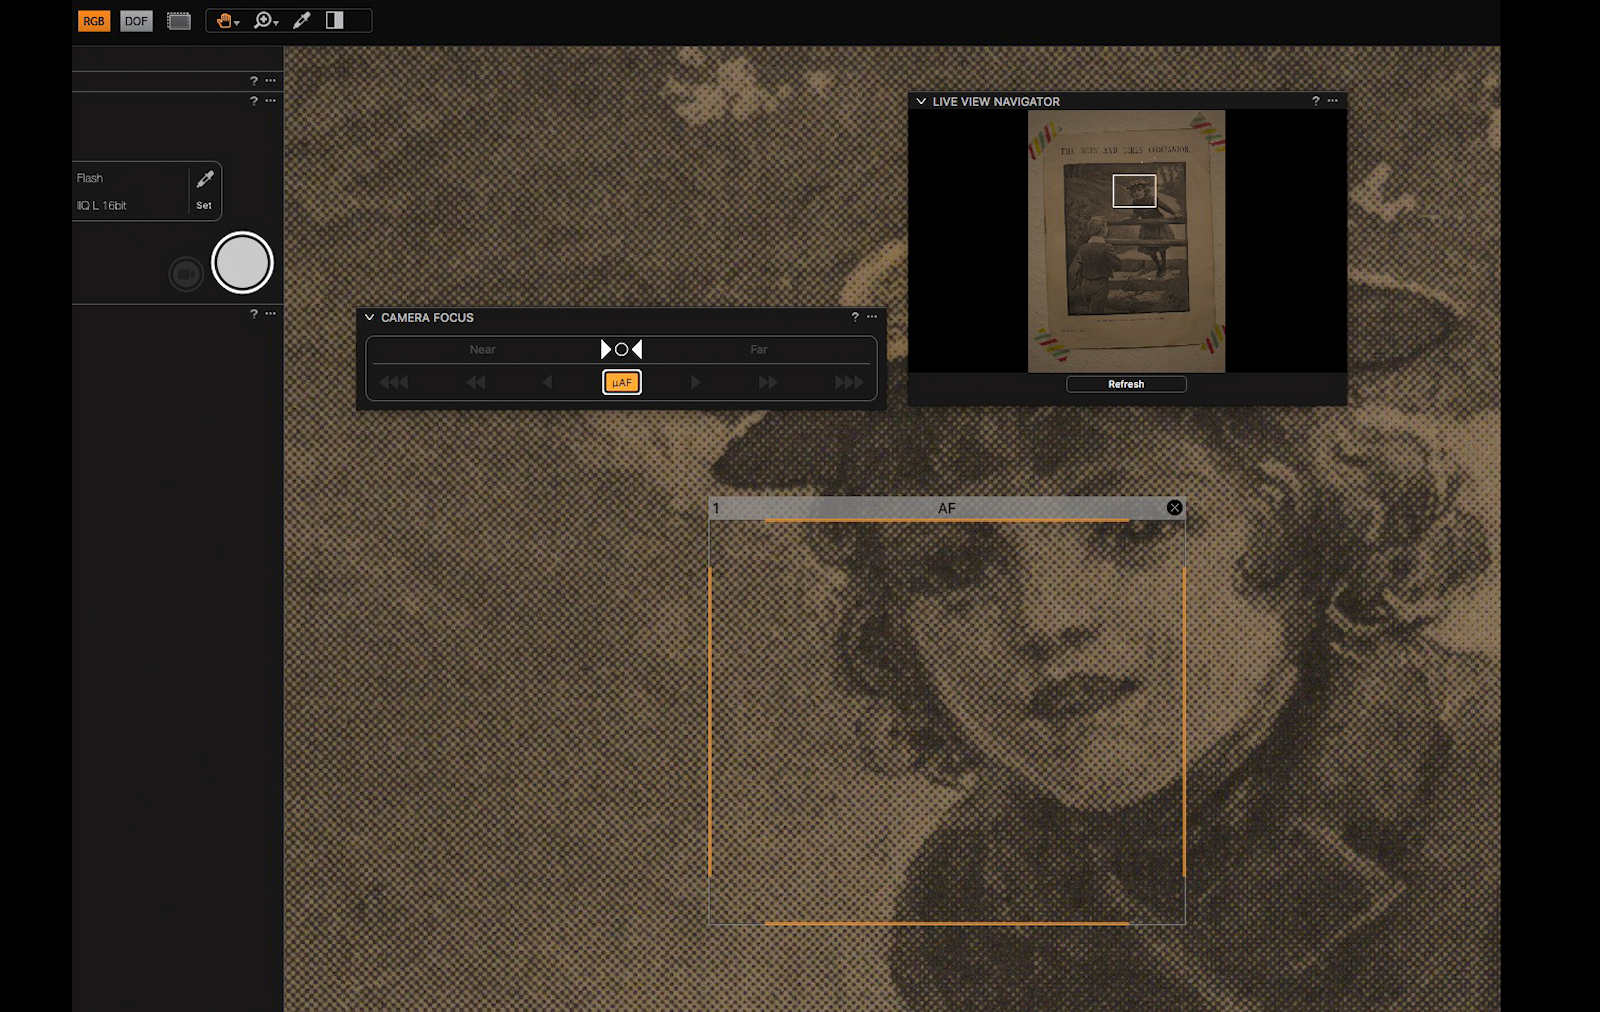The height and width of the screenshot is (1012, 1600).
Task: Toggle the DOF view mode
Action: coord(136,21)
